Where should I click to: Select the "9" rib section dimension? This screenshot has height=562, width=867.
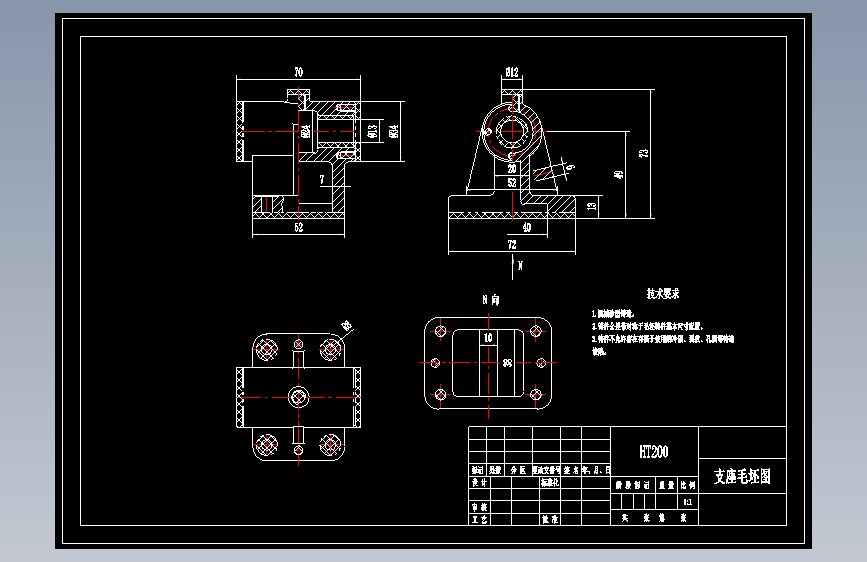(x=570, y=166)
